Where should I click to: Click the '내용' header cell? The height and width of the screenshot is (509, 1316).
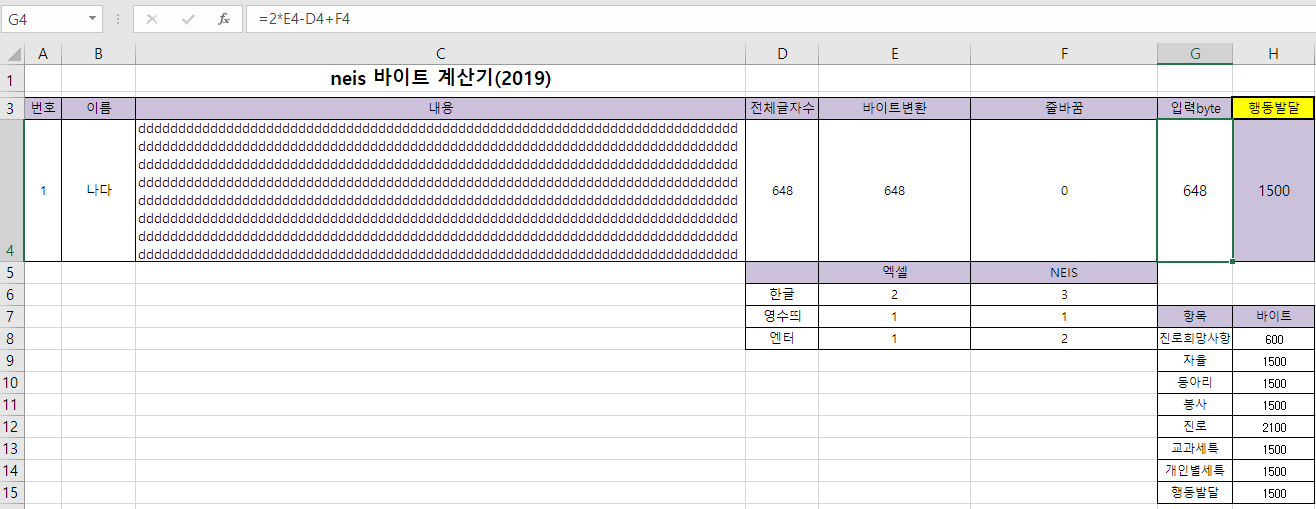click(440, 108)
